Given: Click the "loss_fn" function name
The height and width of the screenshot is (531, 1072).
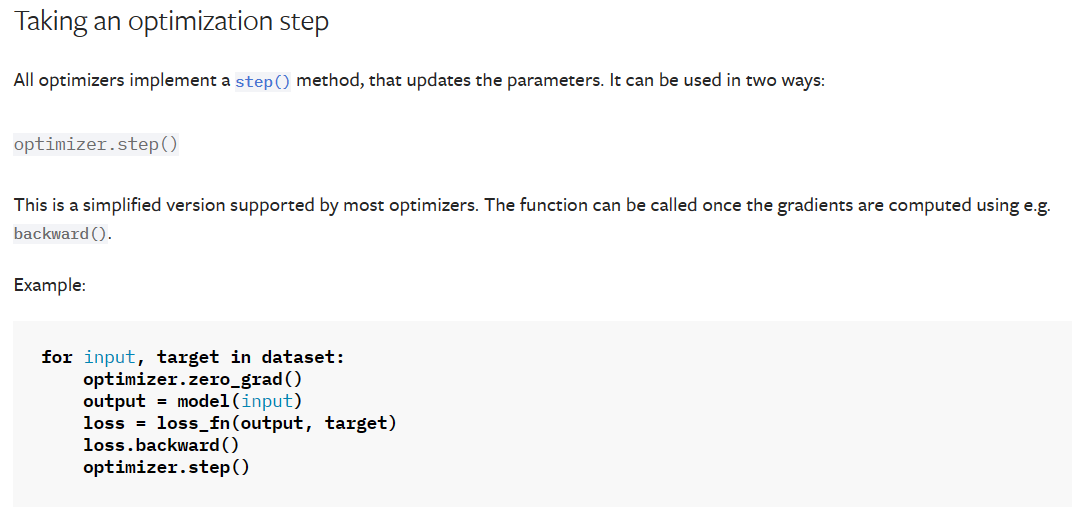Looking at the screenshot, I should tap(193, 423).
